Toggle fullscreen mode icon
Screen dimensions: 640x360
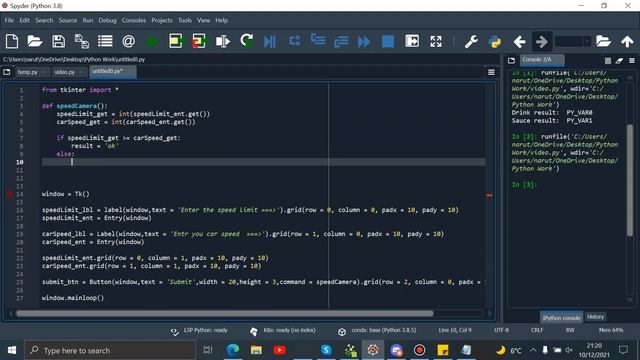[436, 41]
